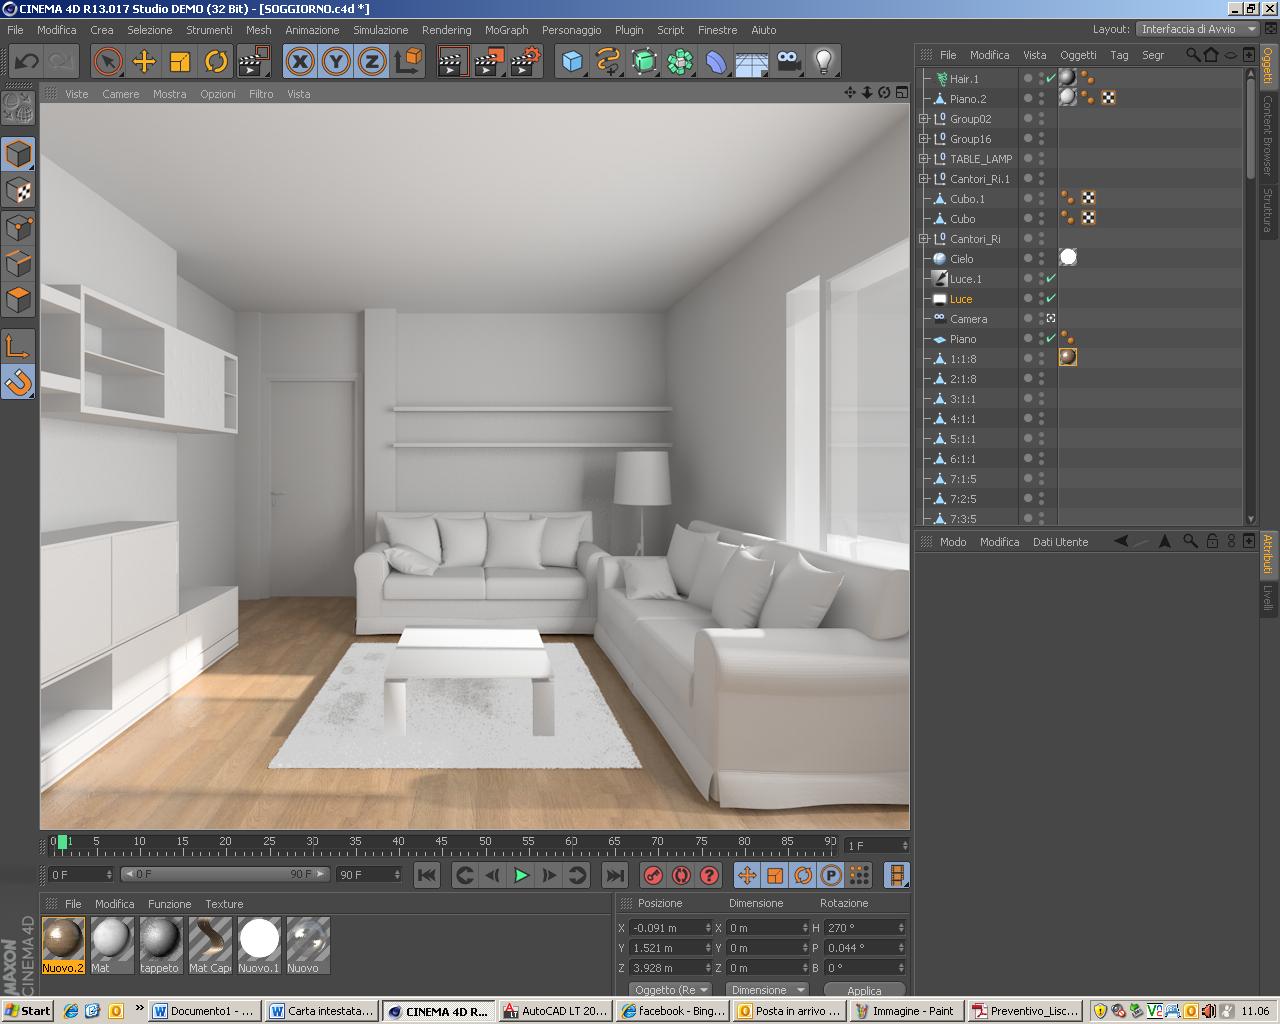The image size is (1280, 1024).
Task: Enable snapping with magnet icon
Action: coord(19,381)
